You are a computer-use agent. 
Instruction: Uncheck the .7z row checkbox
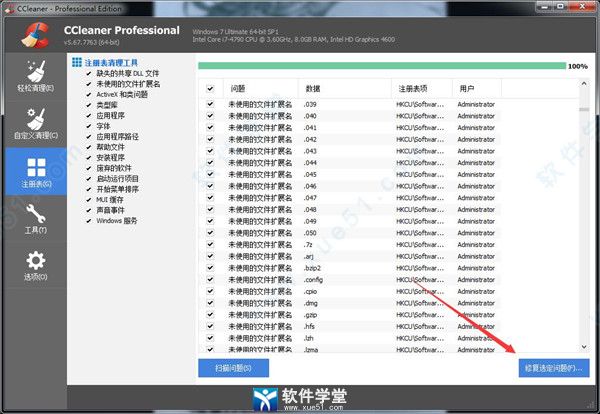(x=210, y=244)
